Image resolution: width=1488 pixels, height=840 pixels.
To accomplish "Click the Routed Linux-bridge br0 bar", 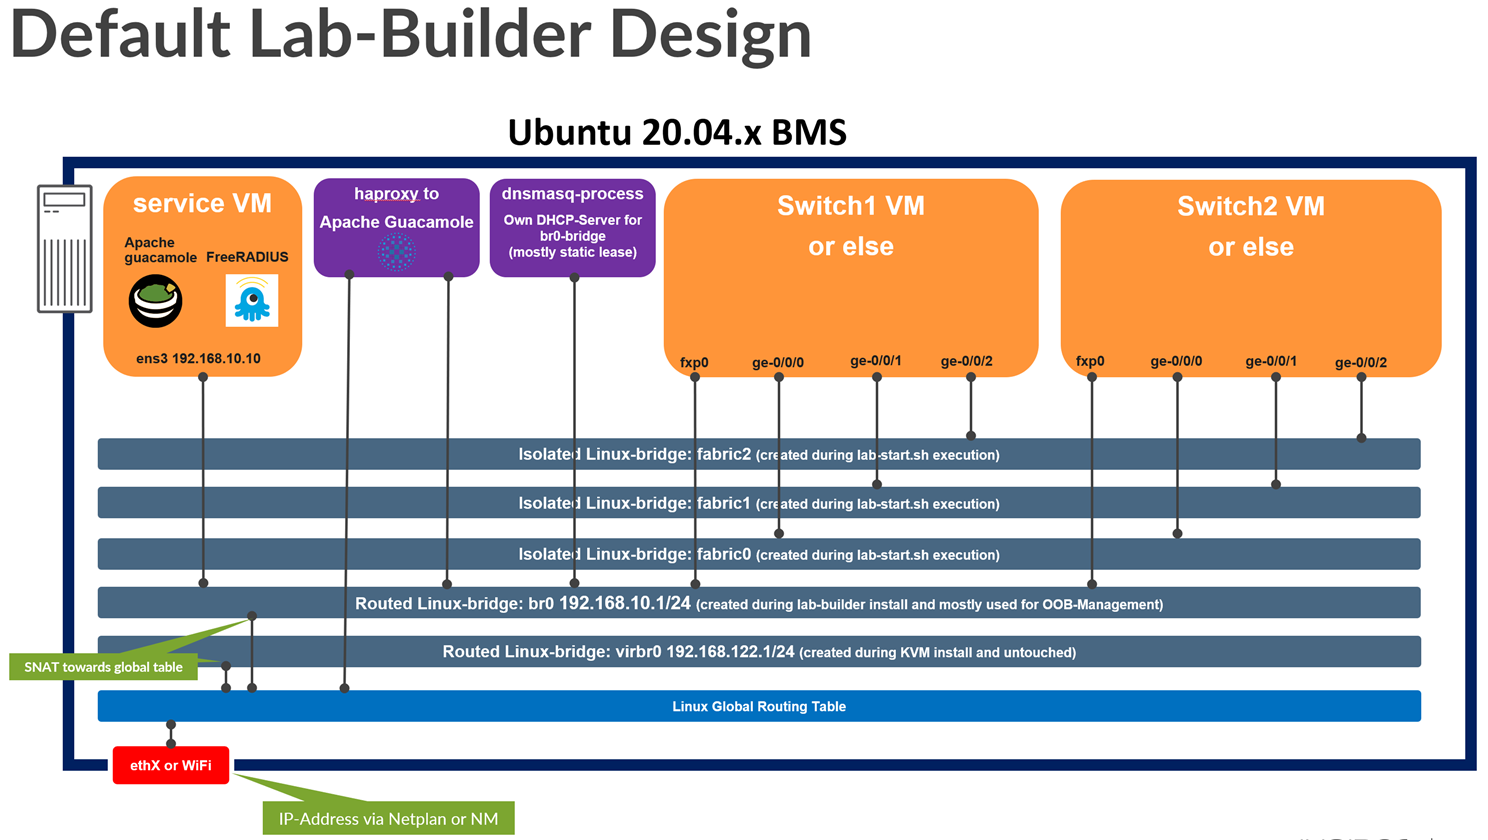I will [758, 604].
